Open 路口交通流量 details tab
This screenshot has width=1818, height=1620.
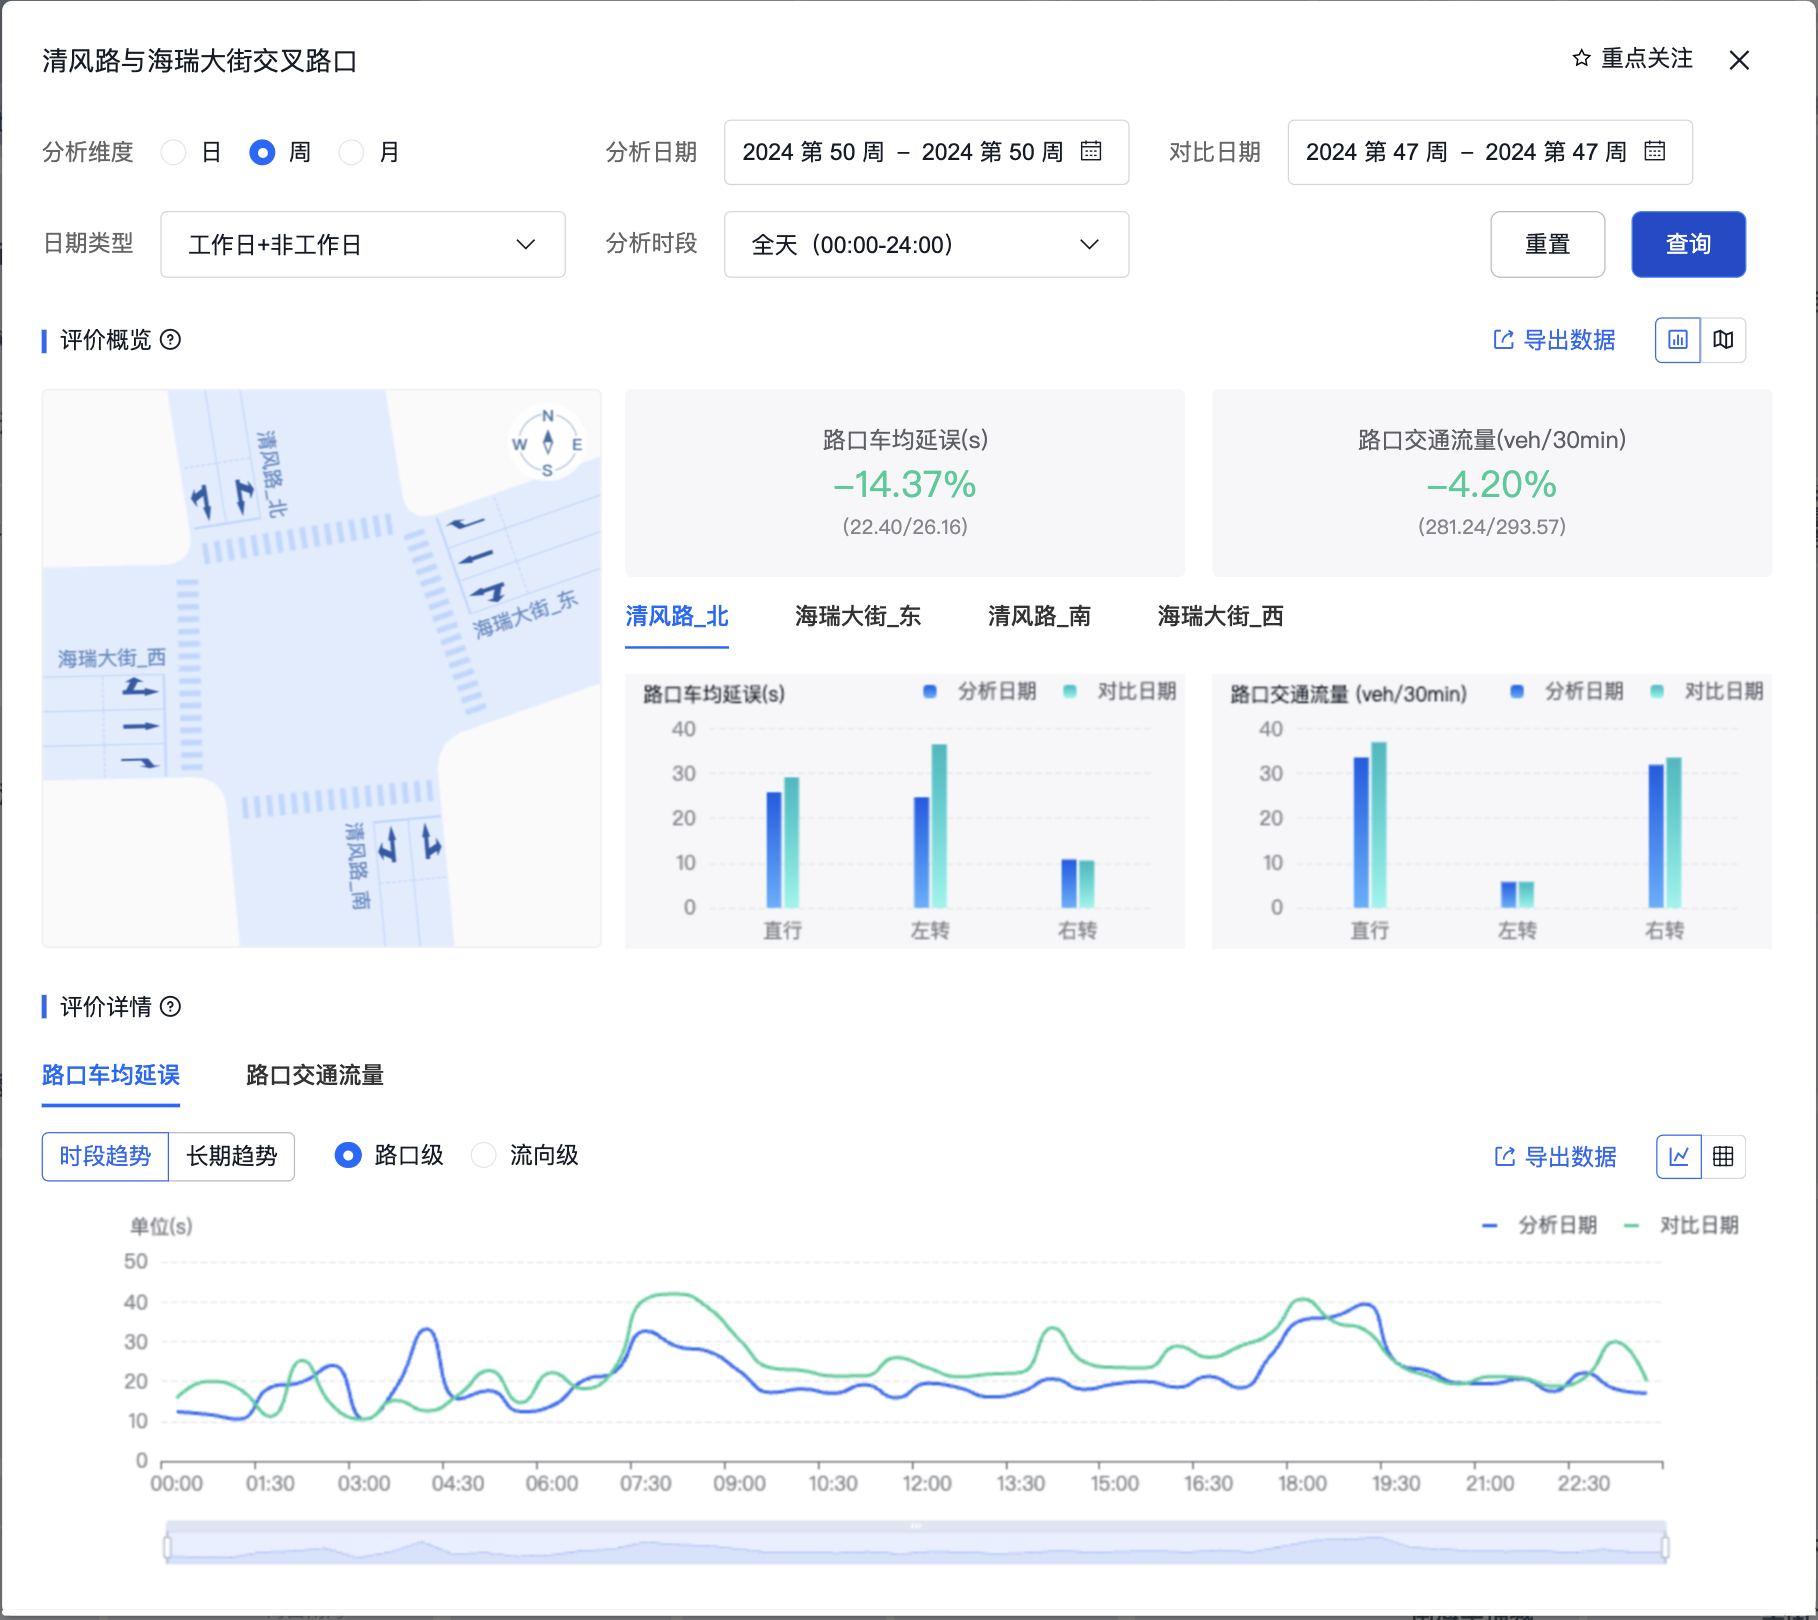(314, 1075)
